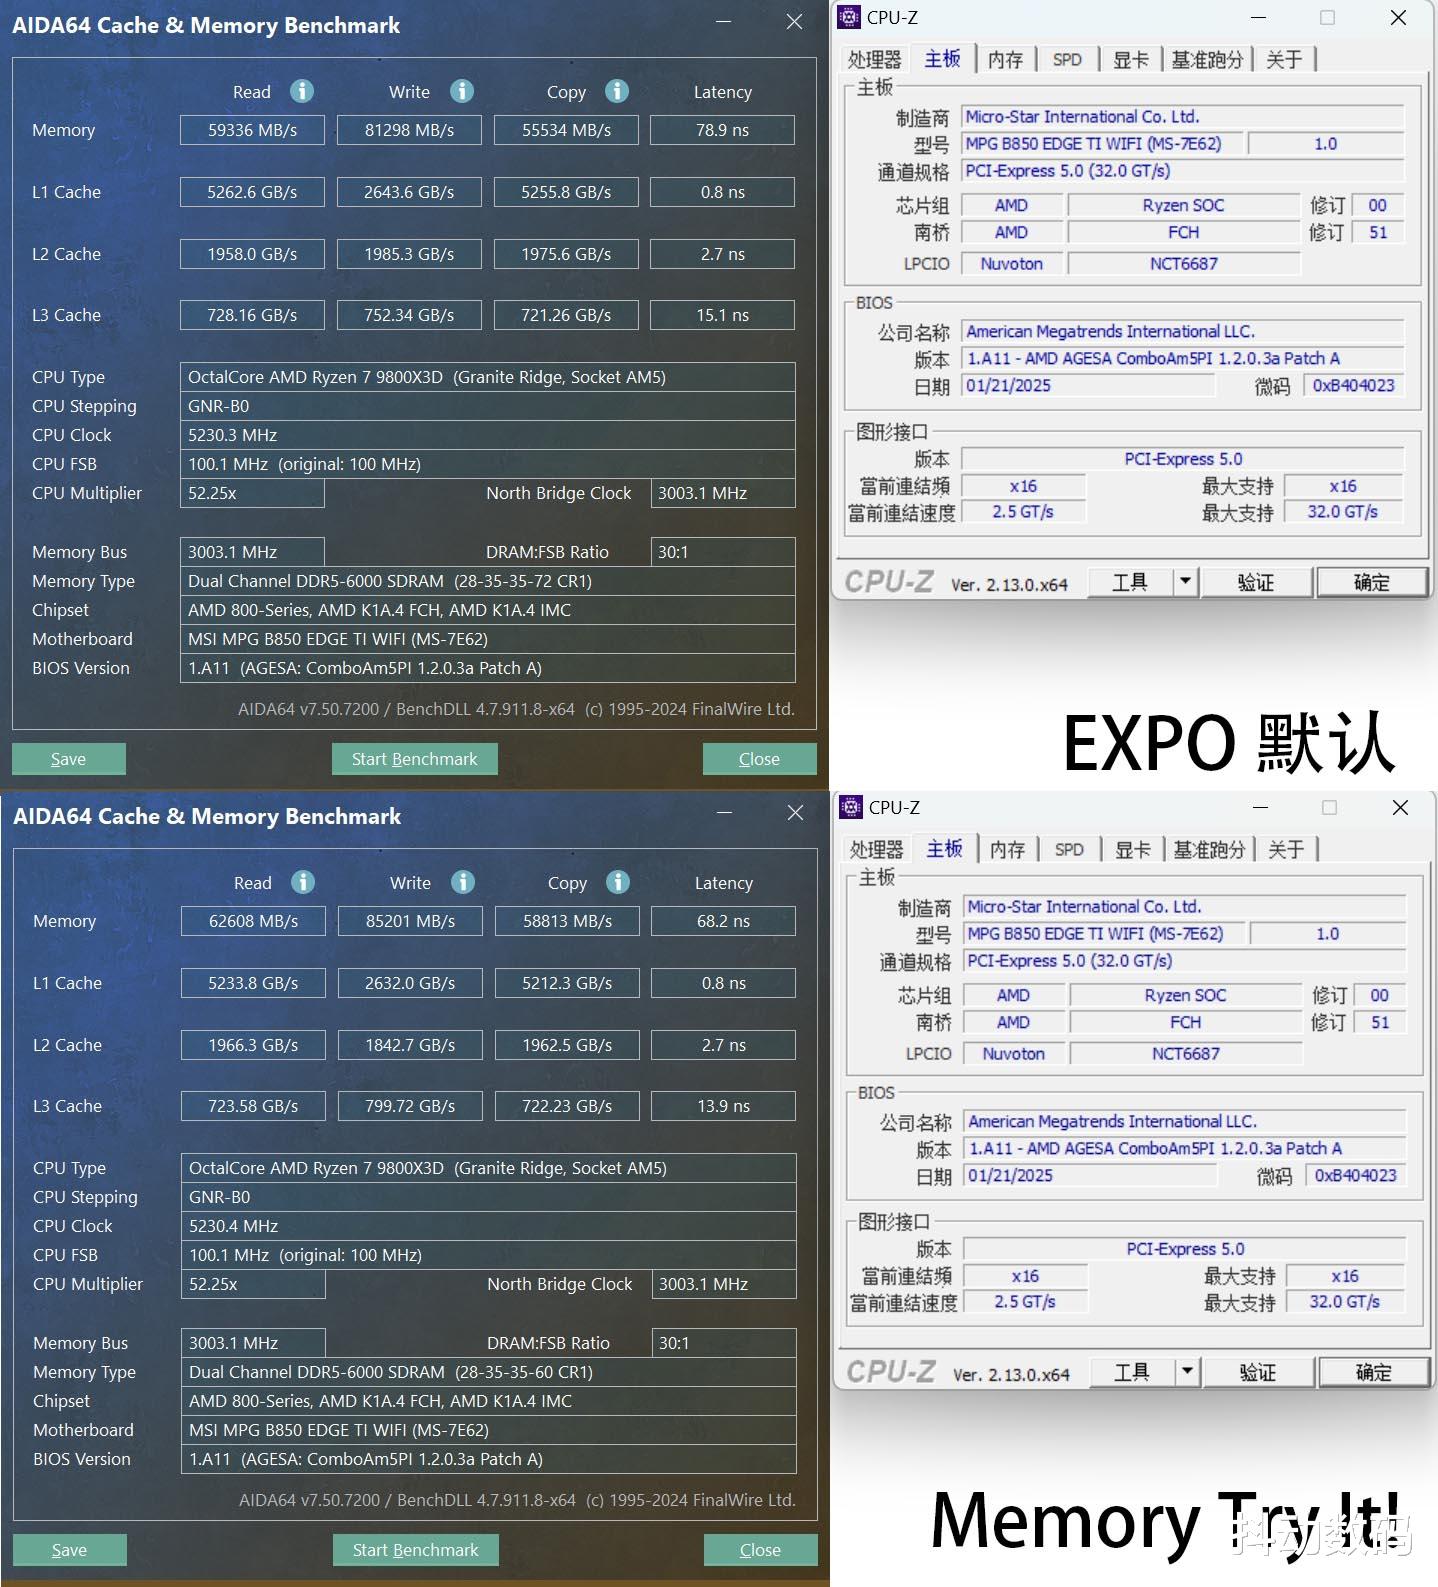Click 确定 button in bottom CPU-Z window

1373,1371
